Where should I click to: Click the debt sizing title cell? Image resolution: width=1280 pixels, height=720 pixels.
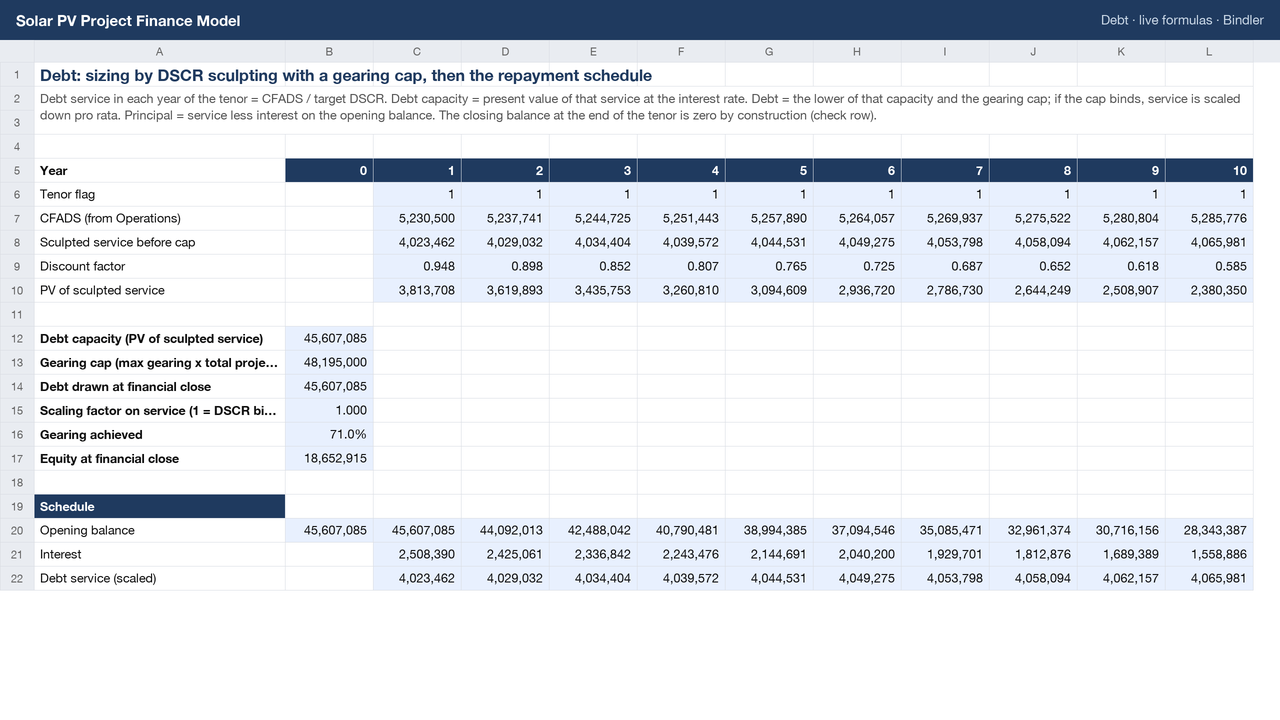(346, 75)
